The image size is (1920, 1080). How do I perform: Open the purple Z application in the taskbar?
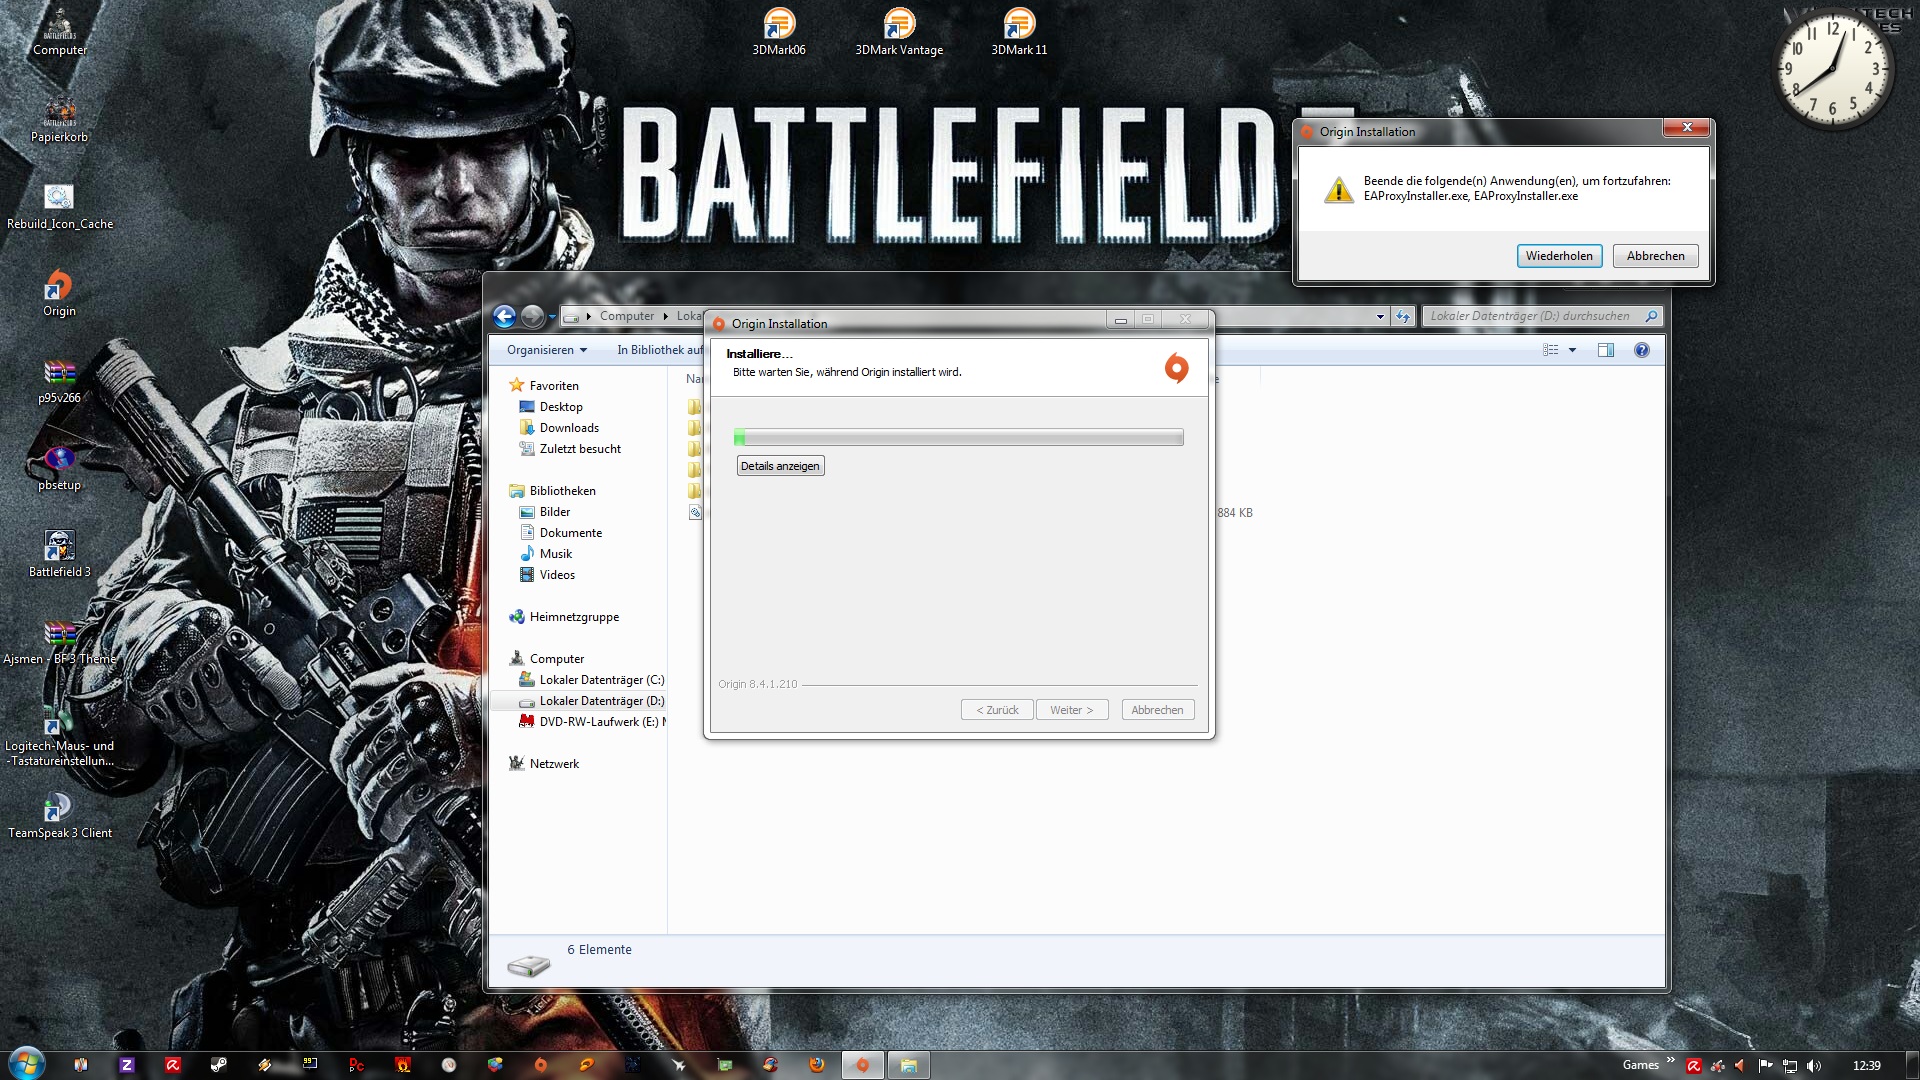coord(127,1065)
